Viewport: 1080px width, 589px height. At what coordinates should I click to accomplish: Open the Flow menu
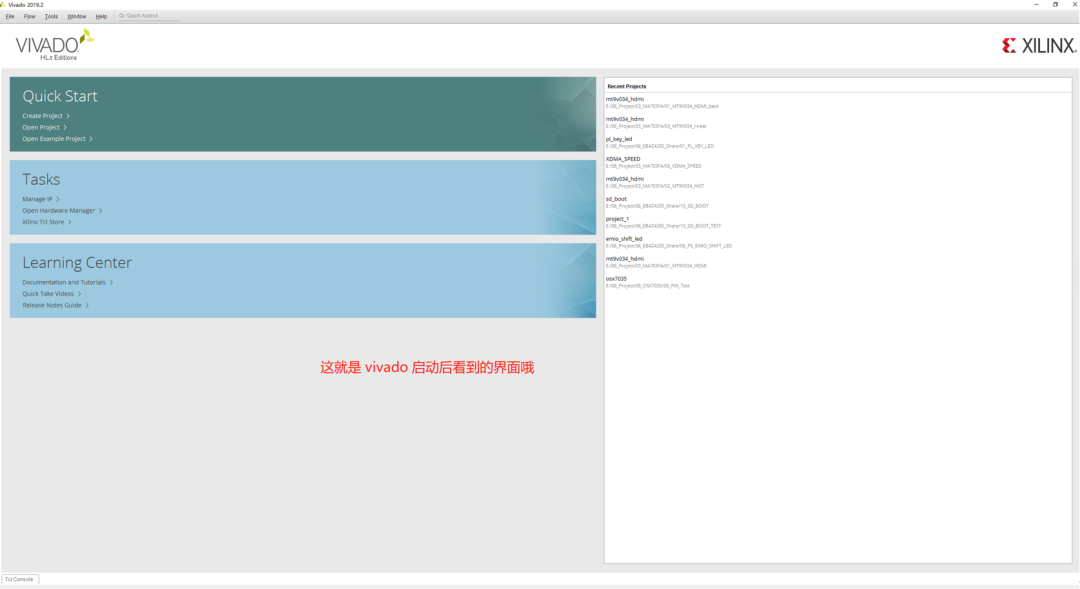[x=30, y=17]
